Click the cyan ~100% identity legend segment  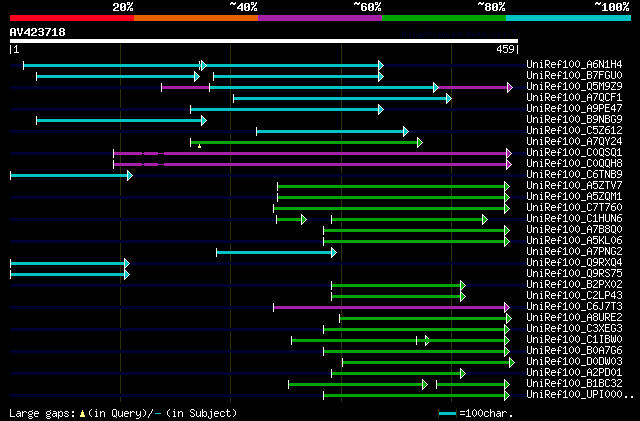(568, 18)
